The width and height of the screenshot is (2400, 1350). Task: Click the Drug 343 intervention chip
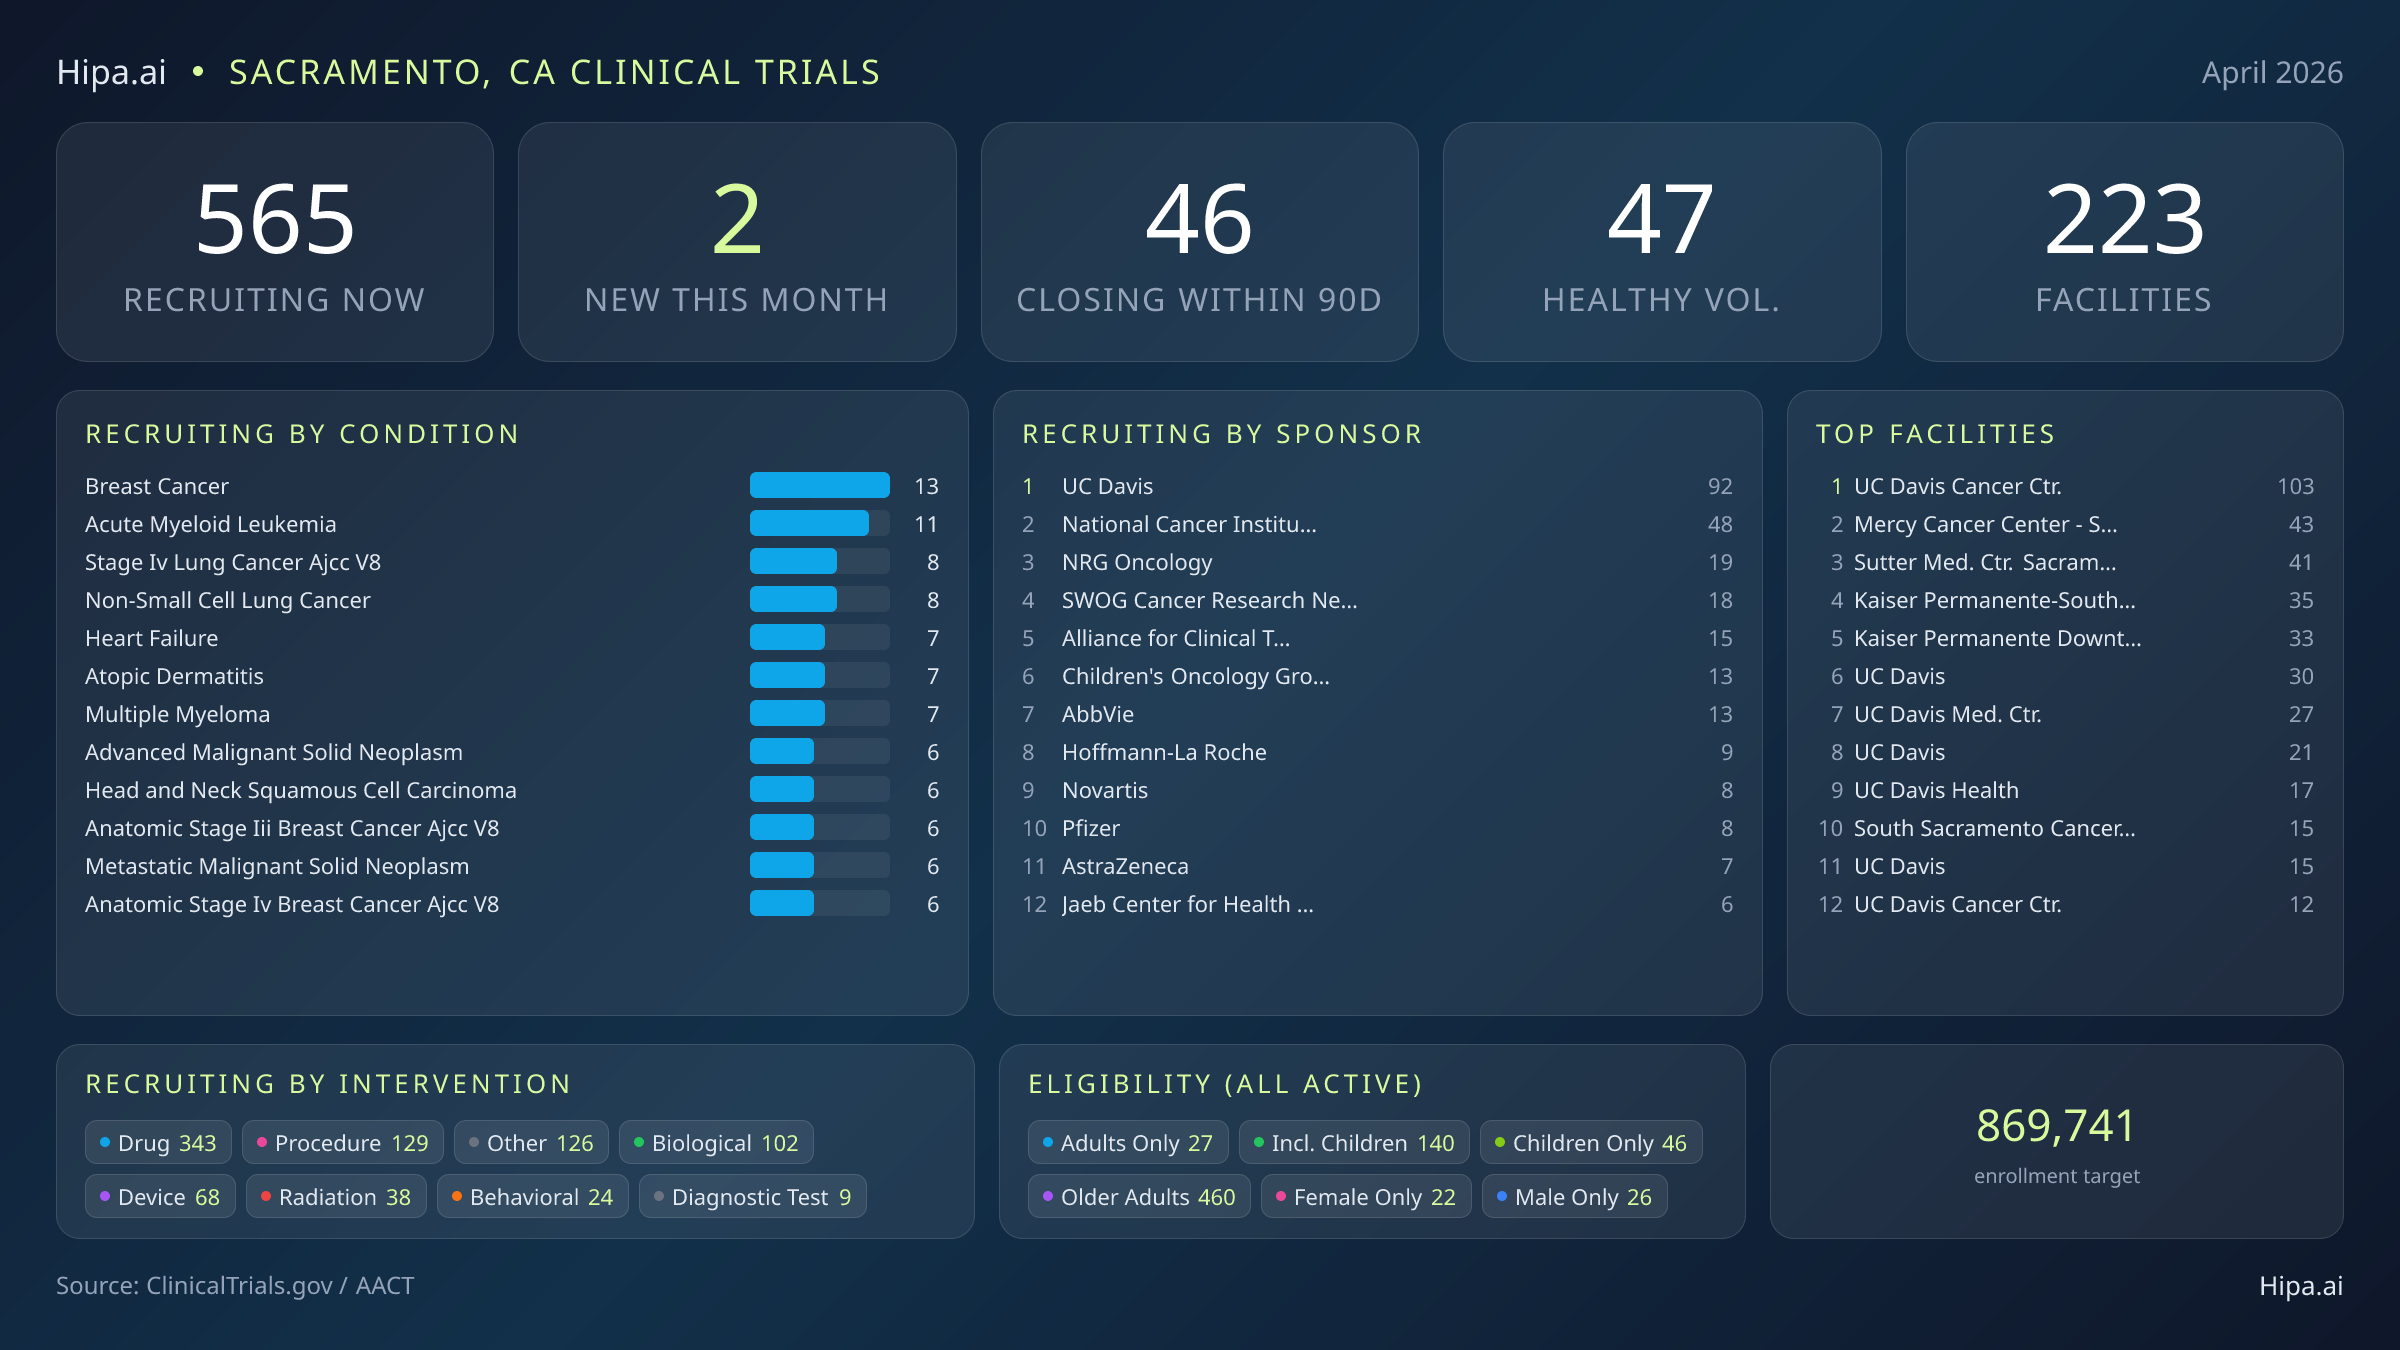[158, 1143]
